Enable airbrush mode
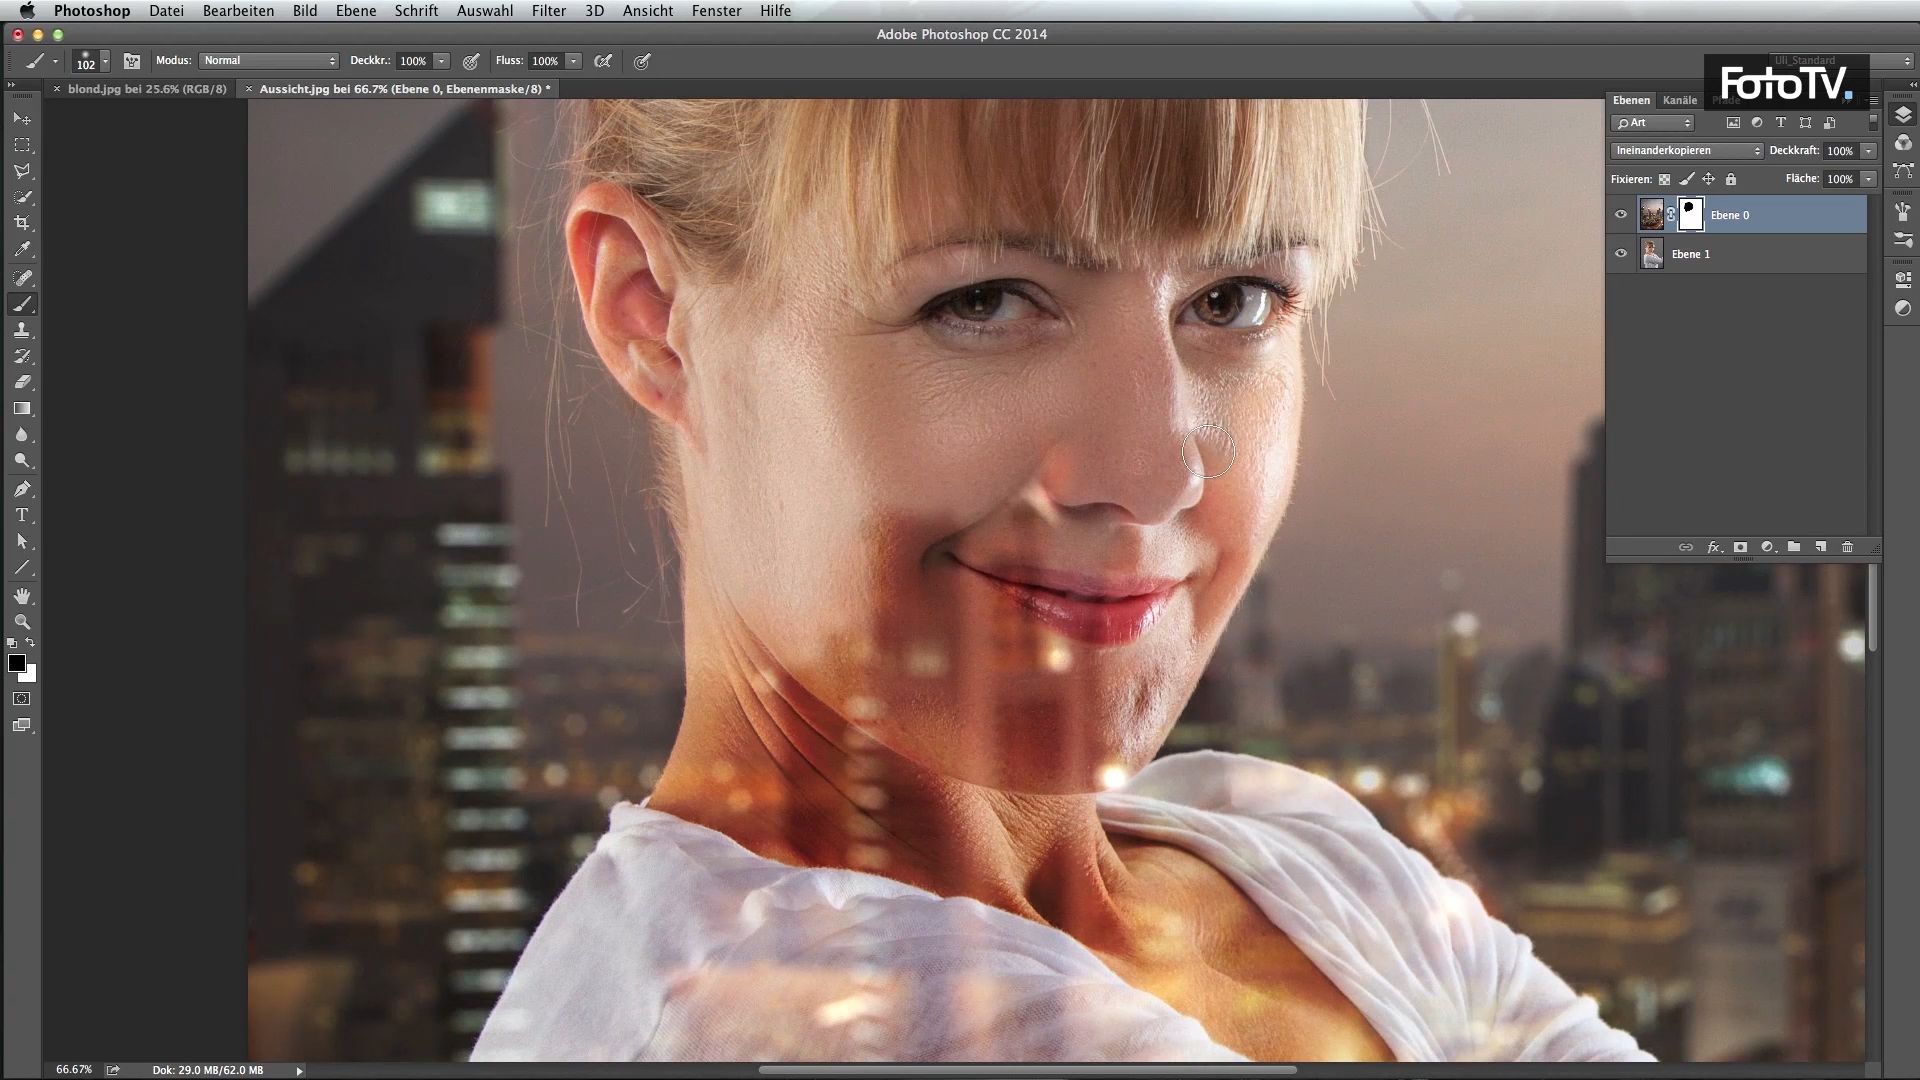Image resolution: width=1920 pixels, height=1080 pixels. [x=603, y=61]
